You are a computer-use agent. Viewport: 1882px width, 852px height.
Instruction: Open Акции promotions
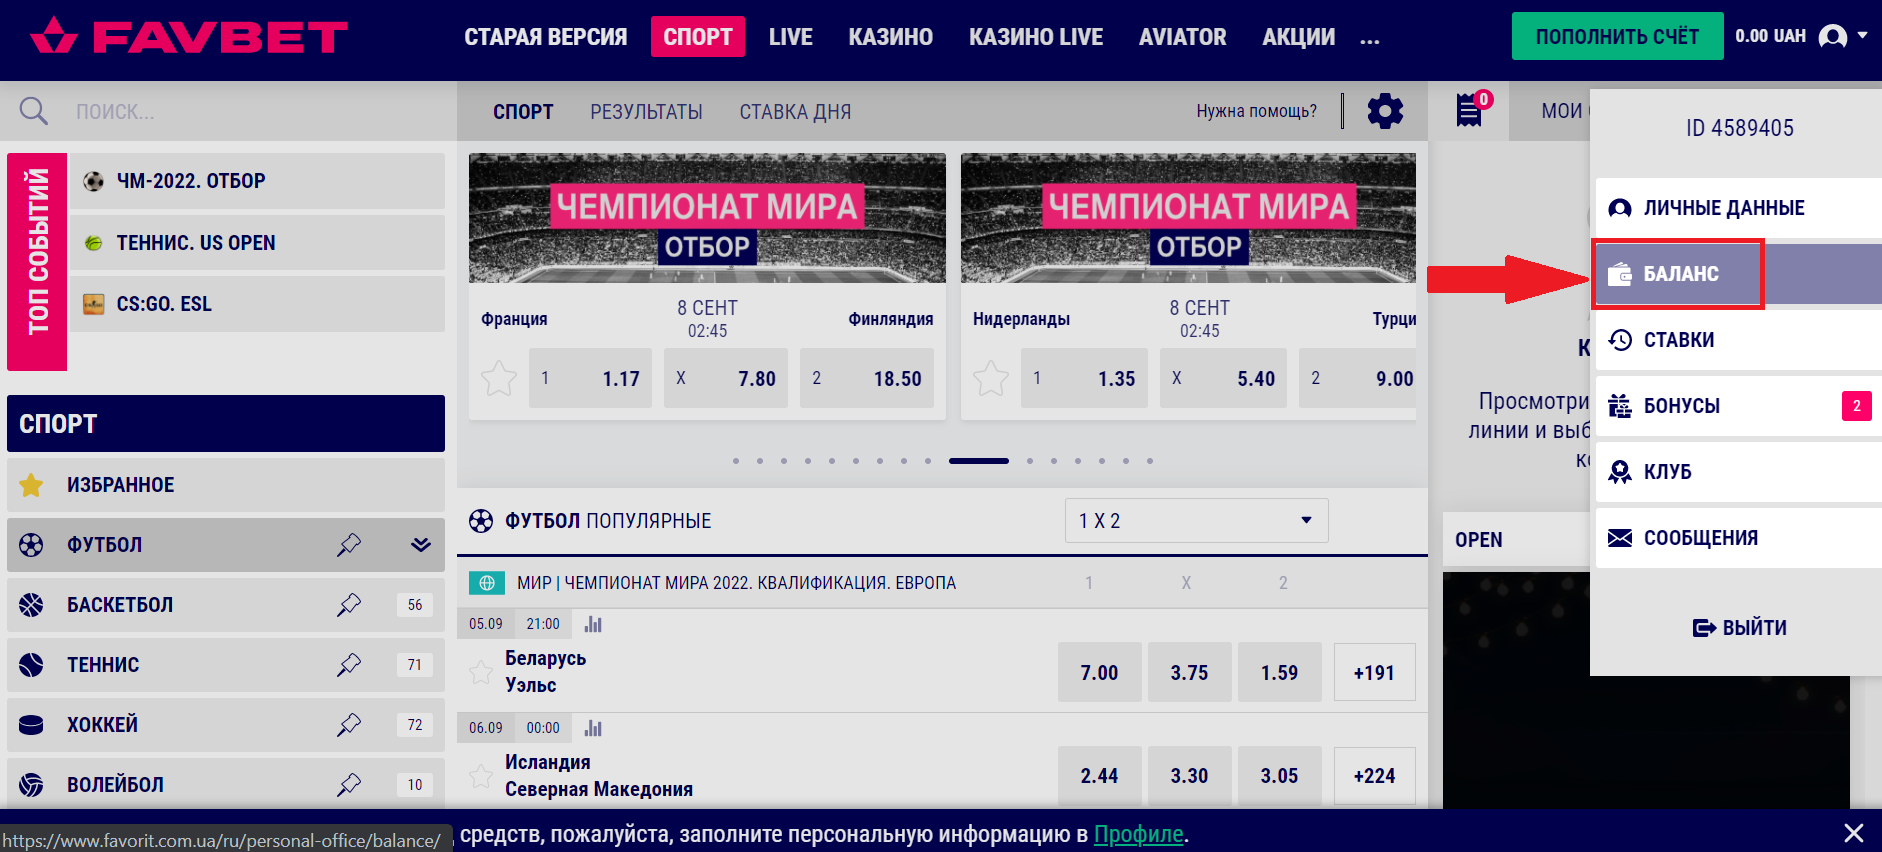click(x=1298, y=37)
